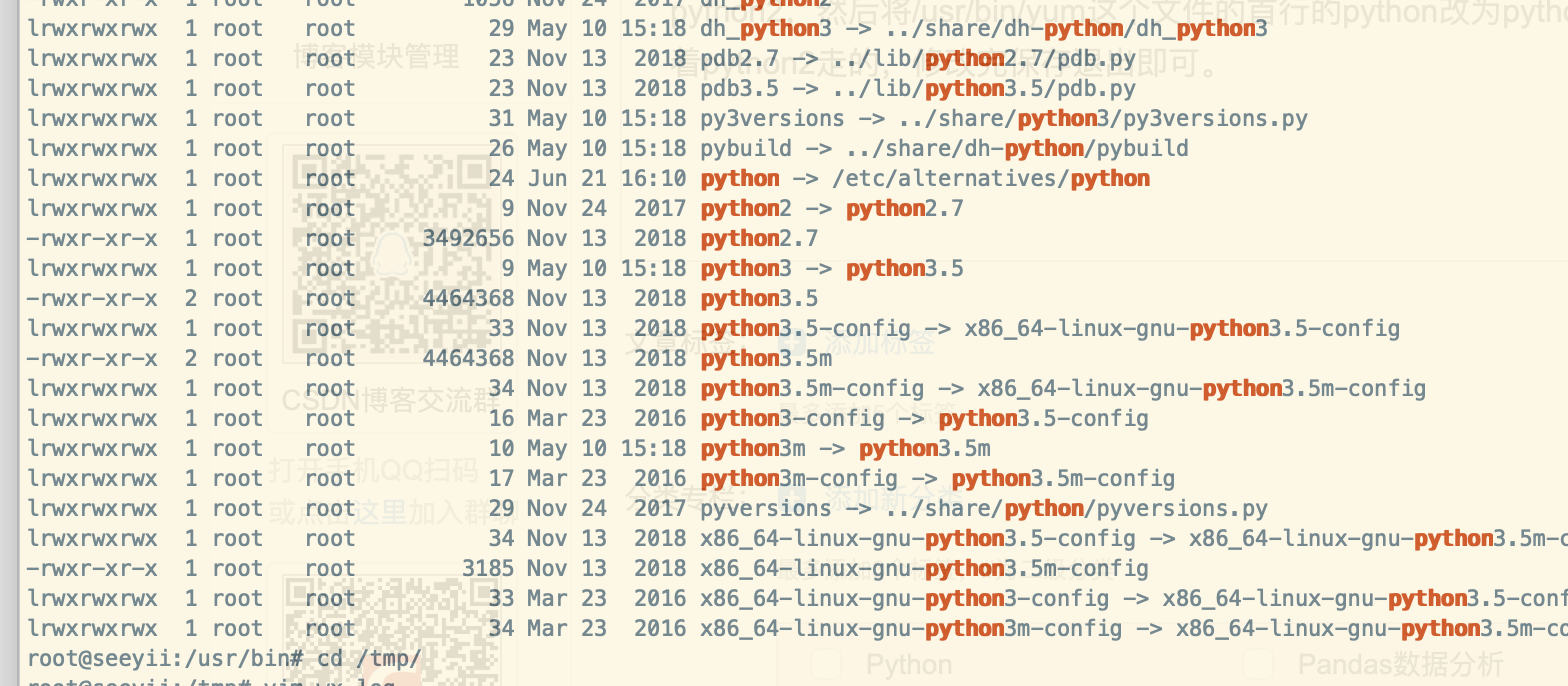Click the ../lib/python3.5/pdb.py target path

[984, 88]
